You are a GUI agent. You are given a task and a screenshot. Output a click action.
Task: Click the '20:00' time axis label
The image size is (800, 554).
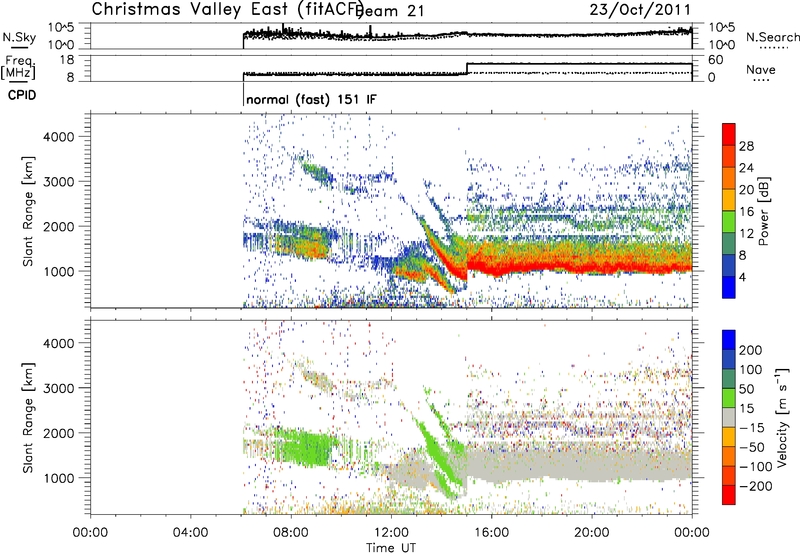pos(591,533)
